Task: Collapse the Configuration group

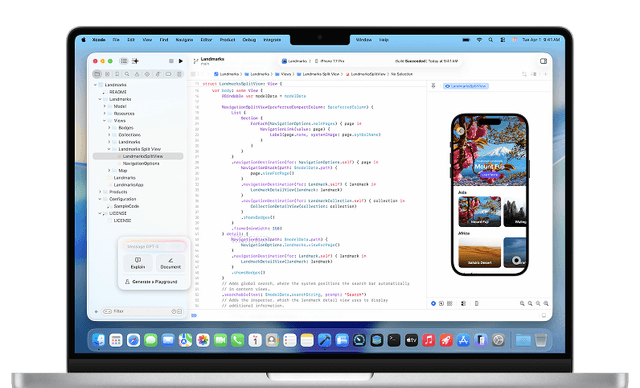Action: [100, 199]
